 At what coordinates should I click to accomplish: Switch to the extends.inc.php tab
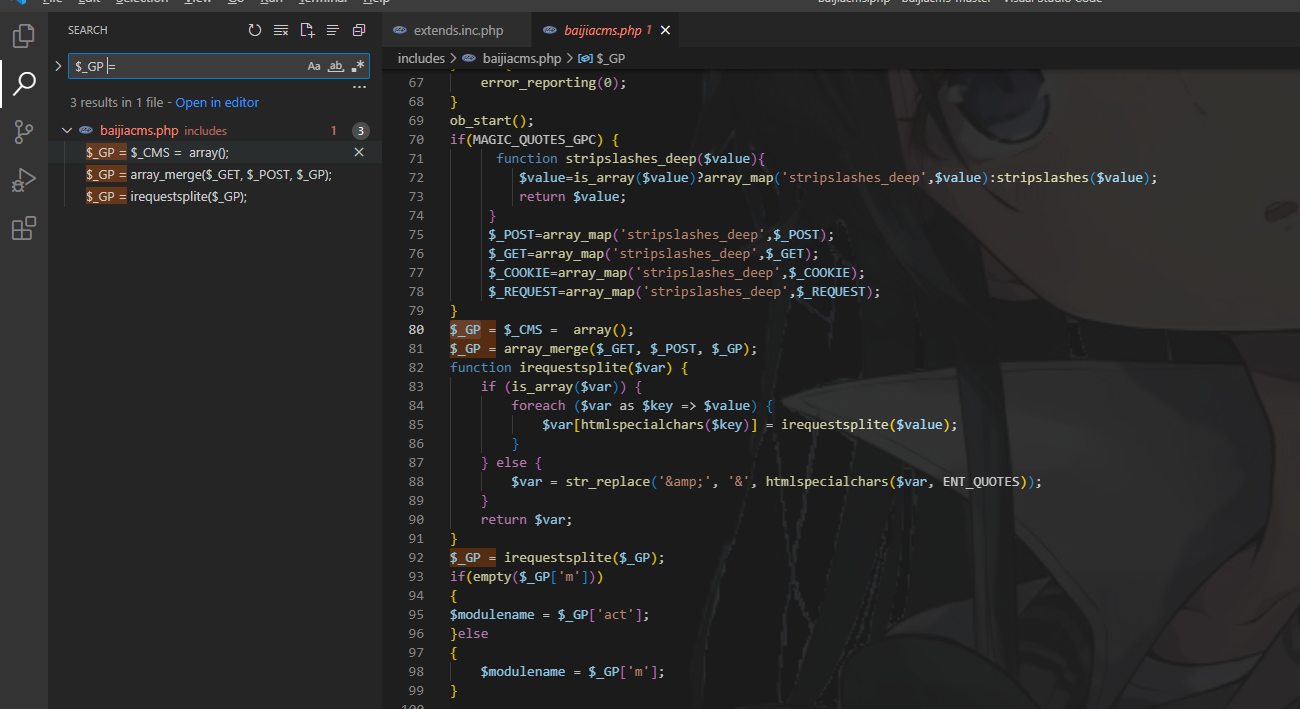(x=458, y=30)
